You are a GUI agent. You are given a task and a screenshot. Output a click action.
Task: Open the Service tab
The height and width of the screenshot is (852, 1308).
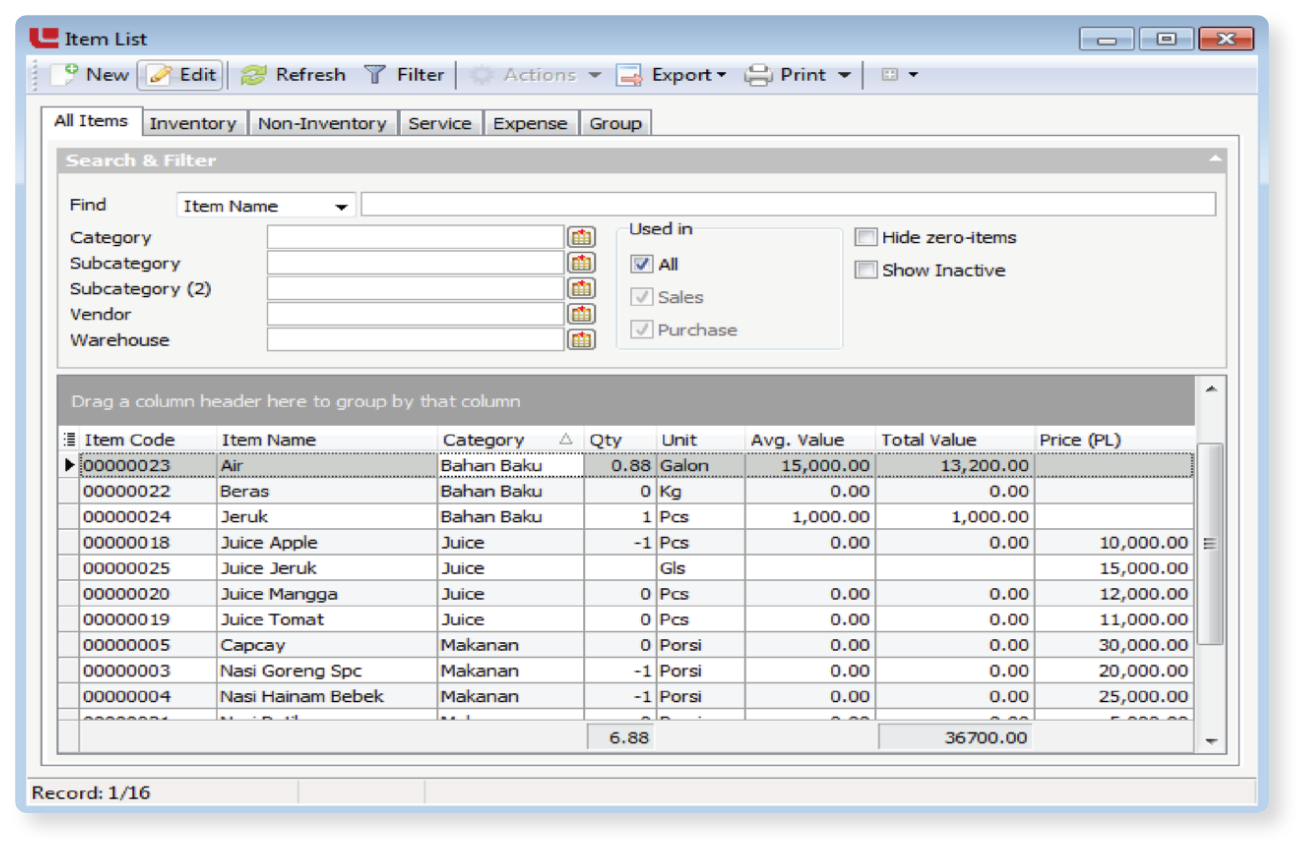tap(440, 123)
